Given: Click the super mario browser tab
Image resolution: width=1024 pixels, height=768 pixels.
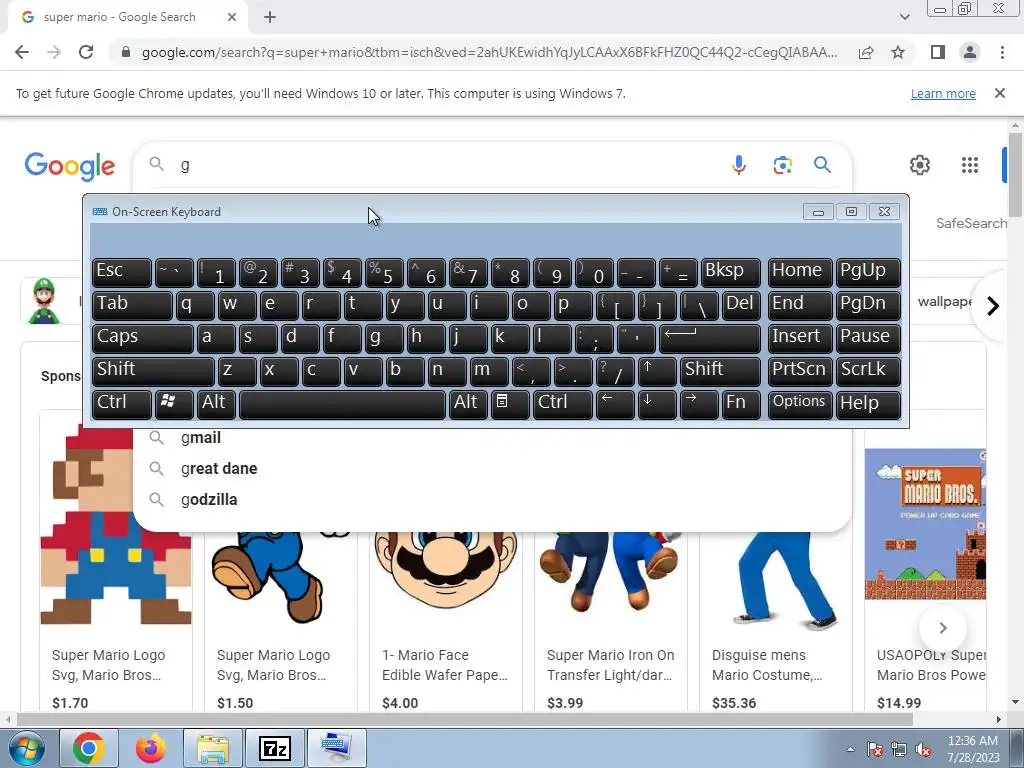Looking at the screenshot, I should tap(128, 17).
